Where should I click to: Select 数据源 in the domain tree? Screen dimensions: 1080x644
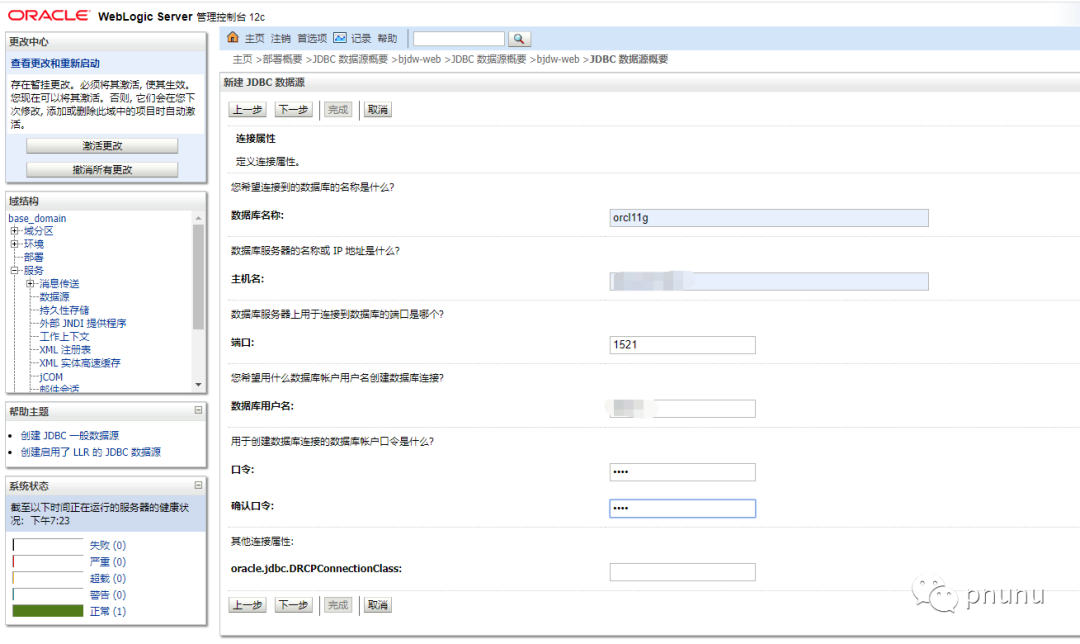pos(54,297)
